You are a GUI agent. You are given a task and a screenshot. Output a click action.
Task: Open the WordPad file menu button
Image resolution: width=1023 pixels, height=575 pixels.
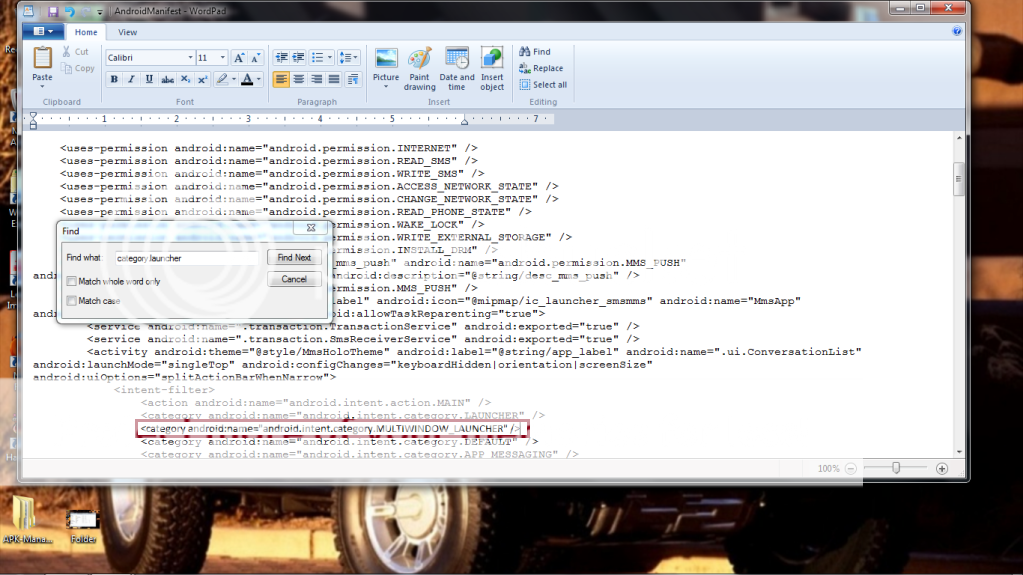point(42,31)
